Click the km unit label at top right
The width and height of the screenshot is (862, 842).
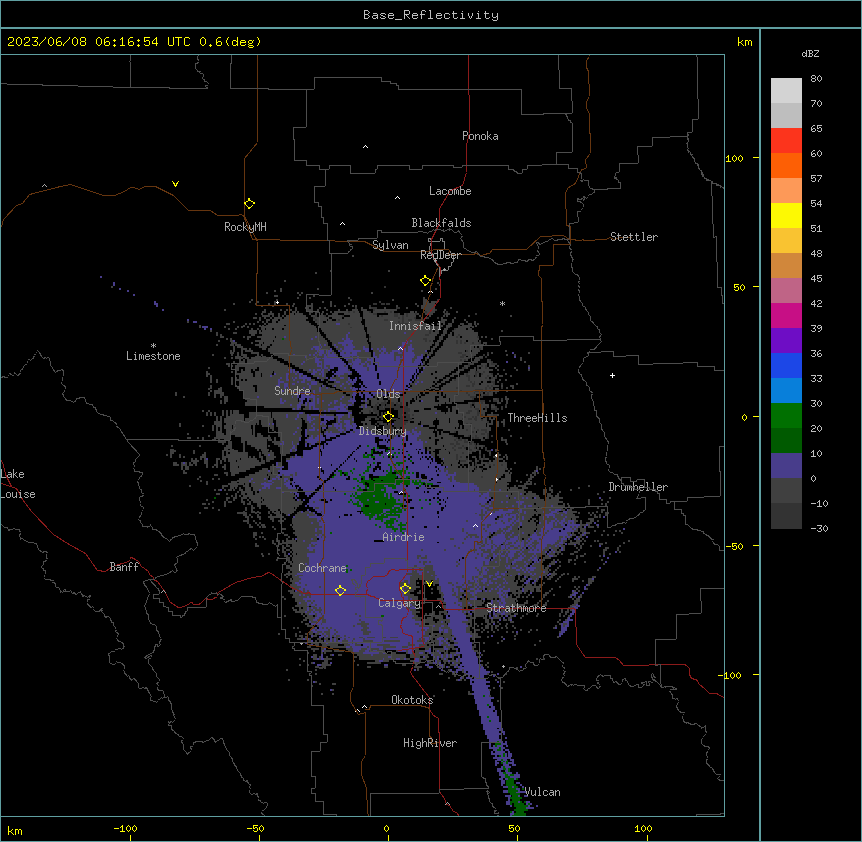tap(744, 42)
